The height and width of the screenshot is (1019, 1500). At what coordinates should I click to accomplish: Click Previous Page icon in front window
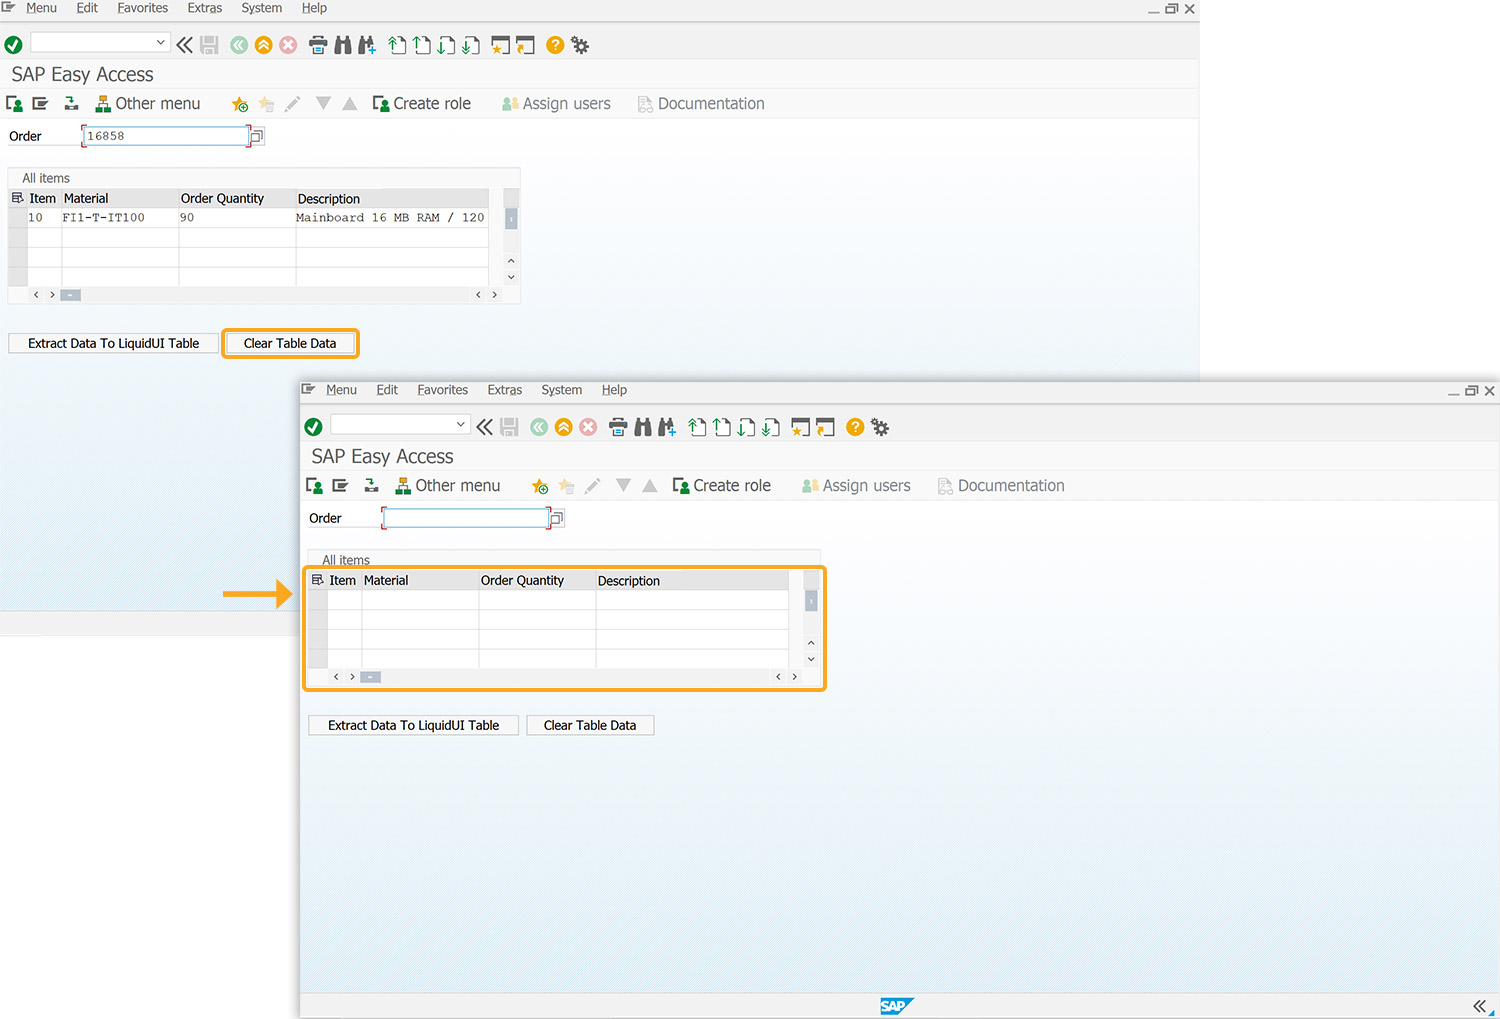[x=722, y=427]
